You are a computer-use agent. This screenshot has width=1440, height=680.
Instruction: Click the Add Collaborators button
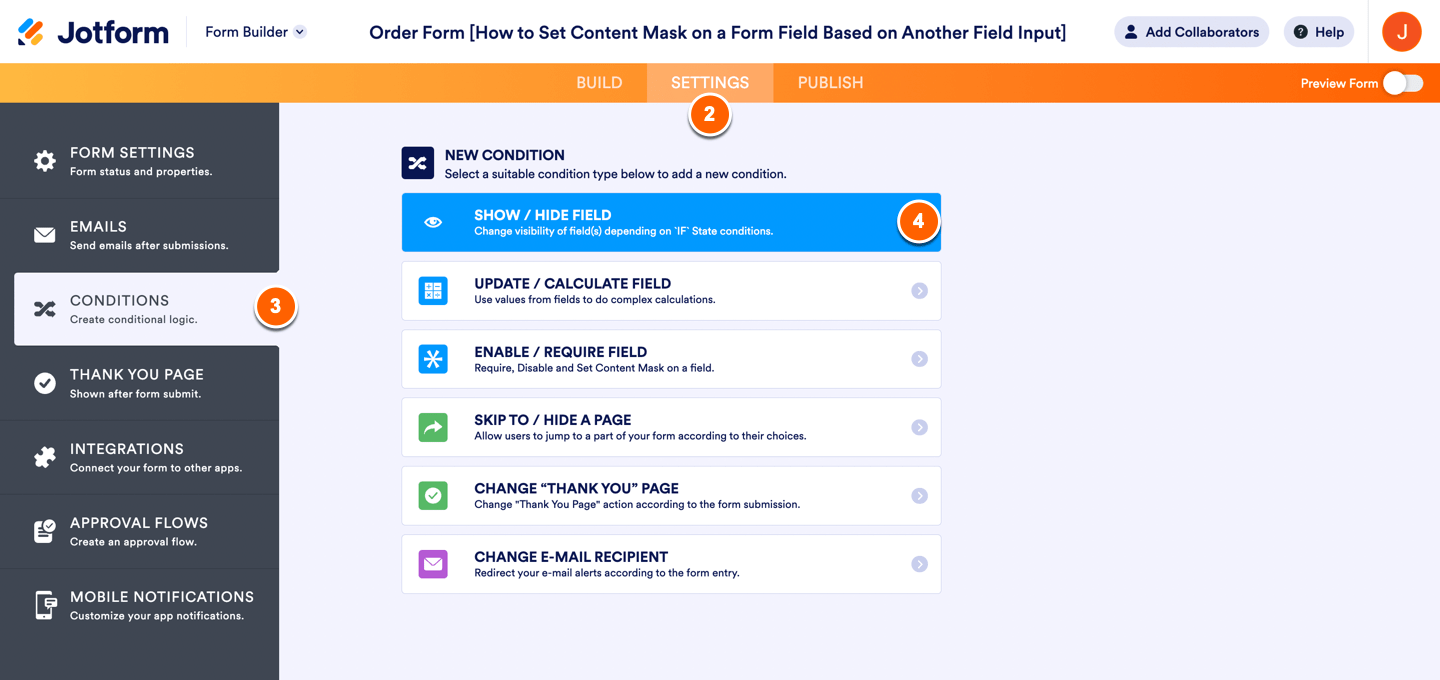1191,32
